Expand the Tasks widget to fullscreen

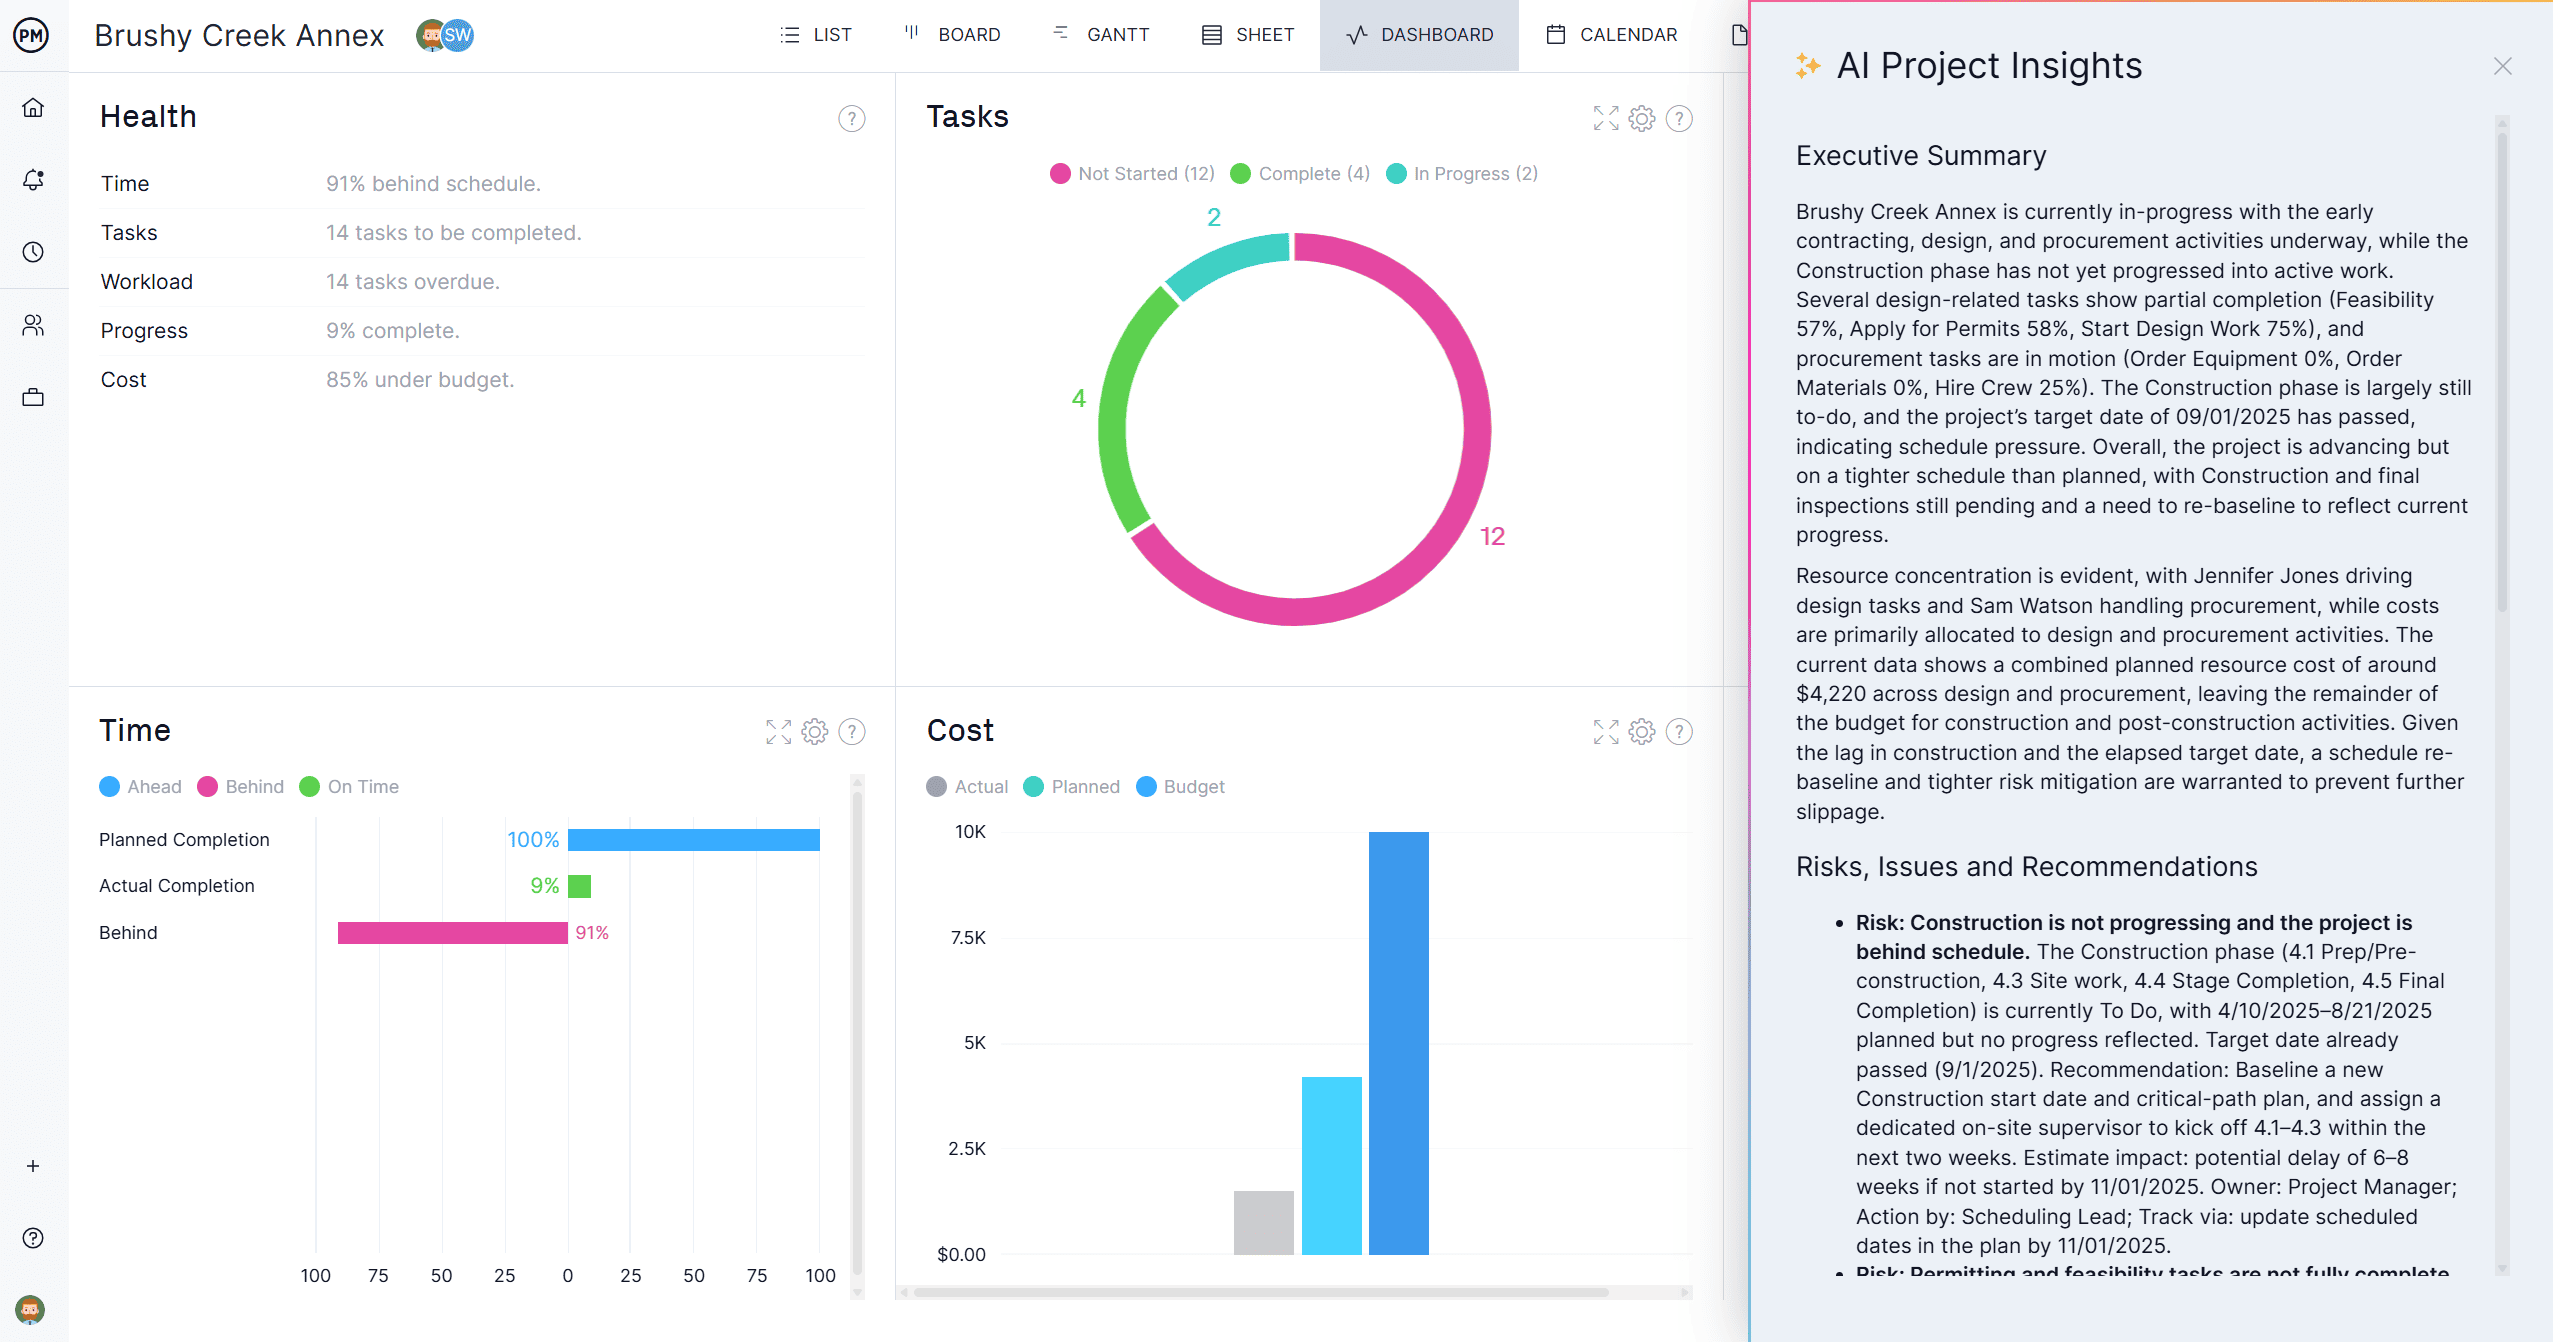pos(1606,119)
